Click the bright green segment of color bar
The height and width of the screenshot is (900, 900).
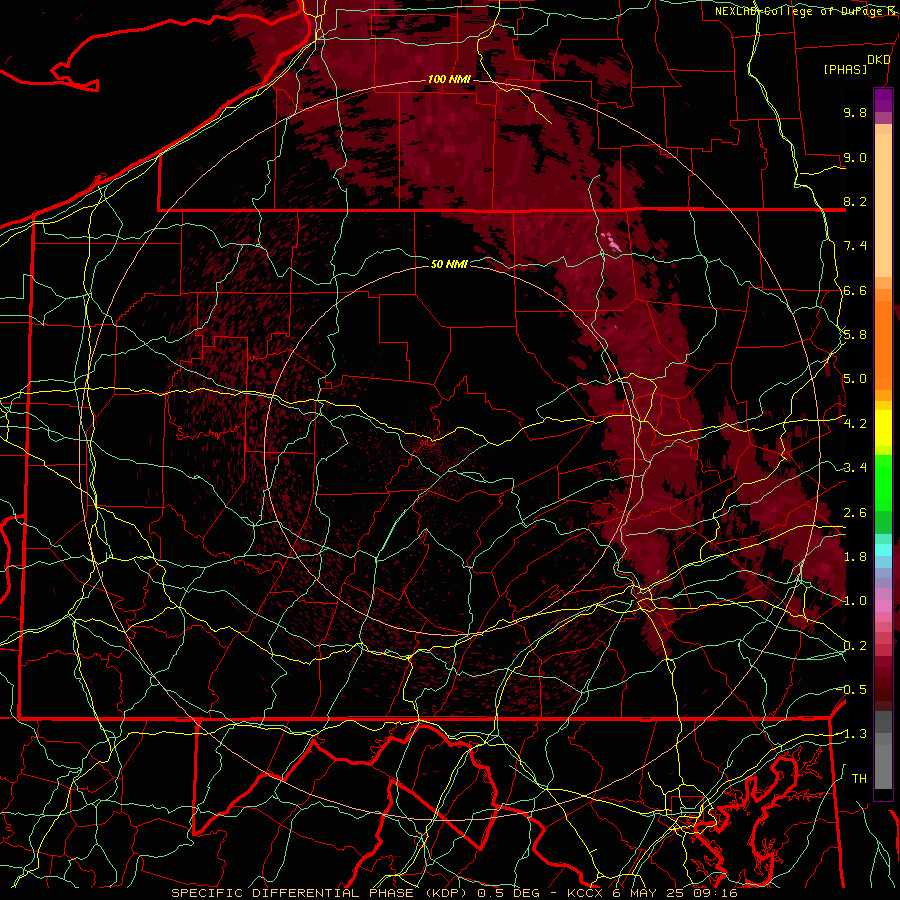883,482
